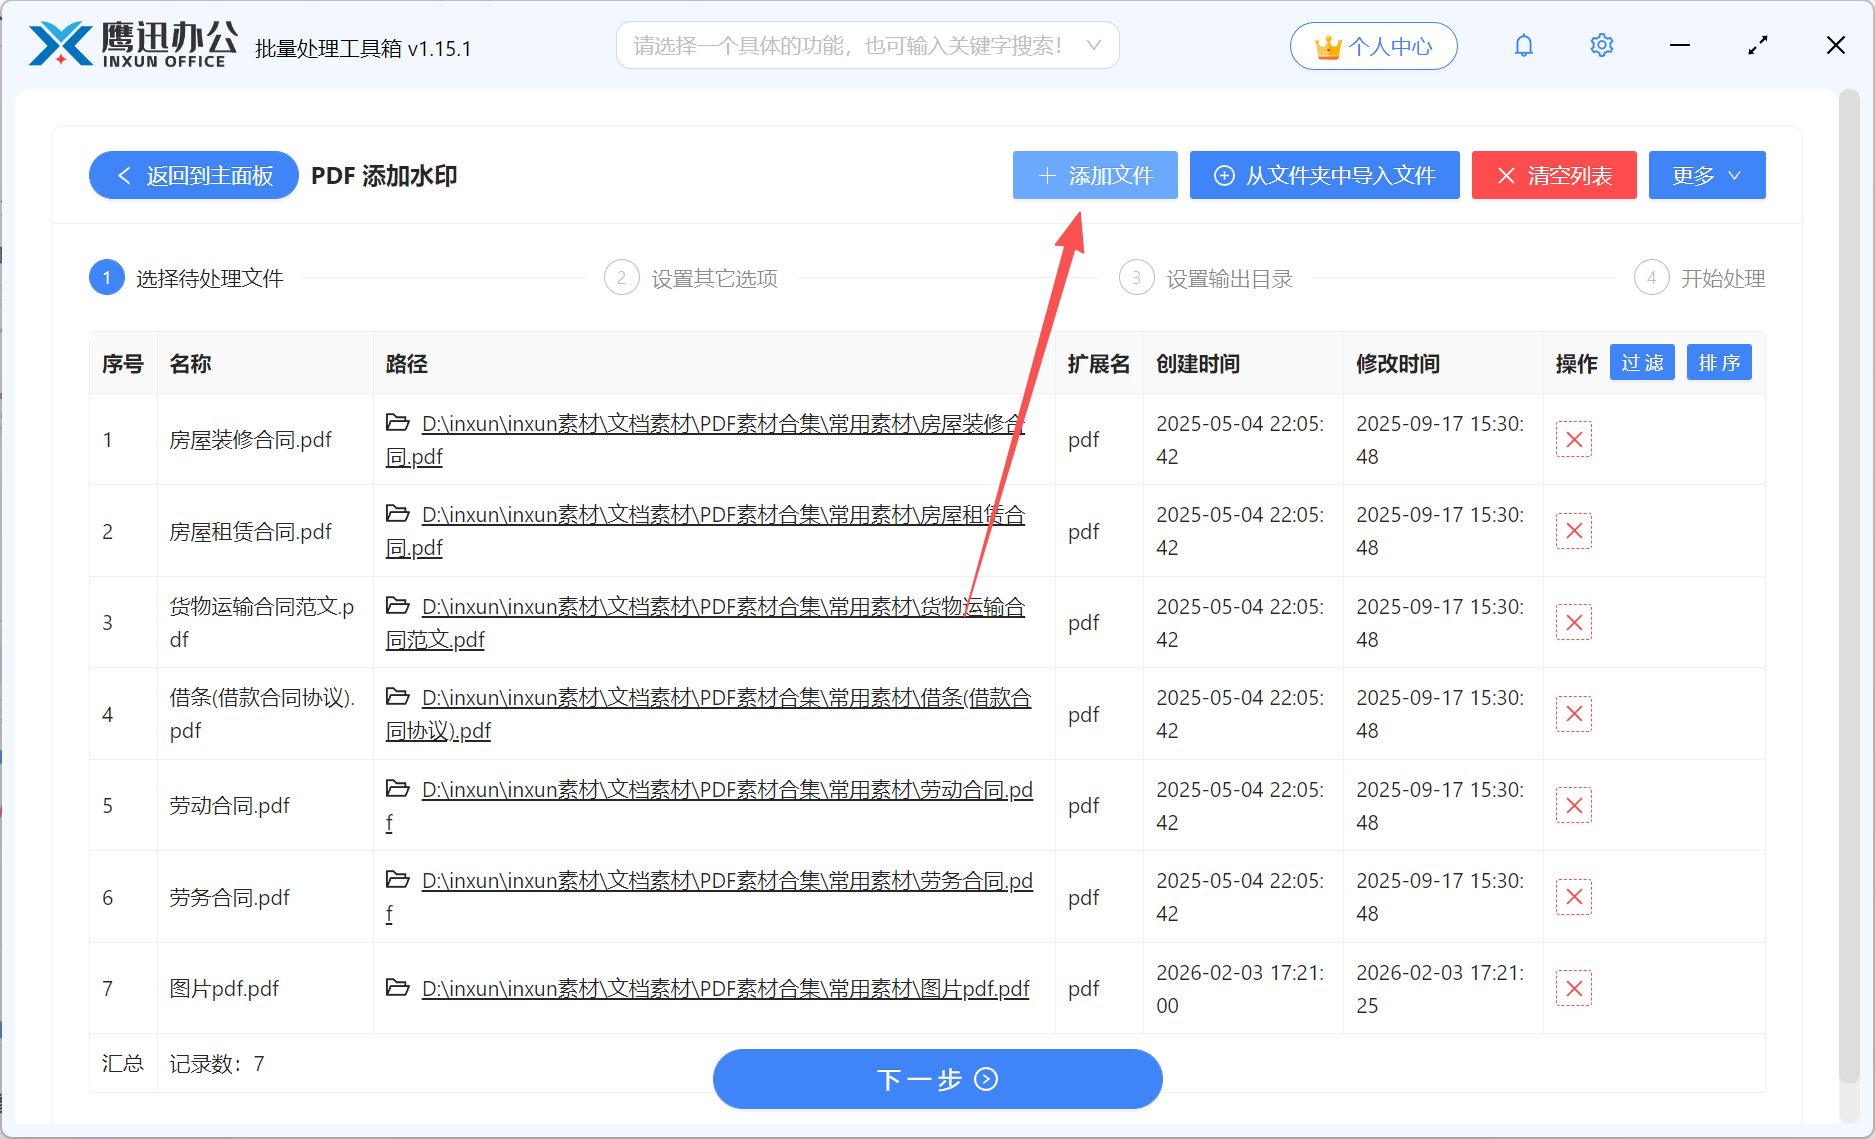Viewport: 1875px width, 1139px height.
Task: Click the vertical scrollbar on the right
Action: tap(1849, 585)
